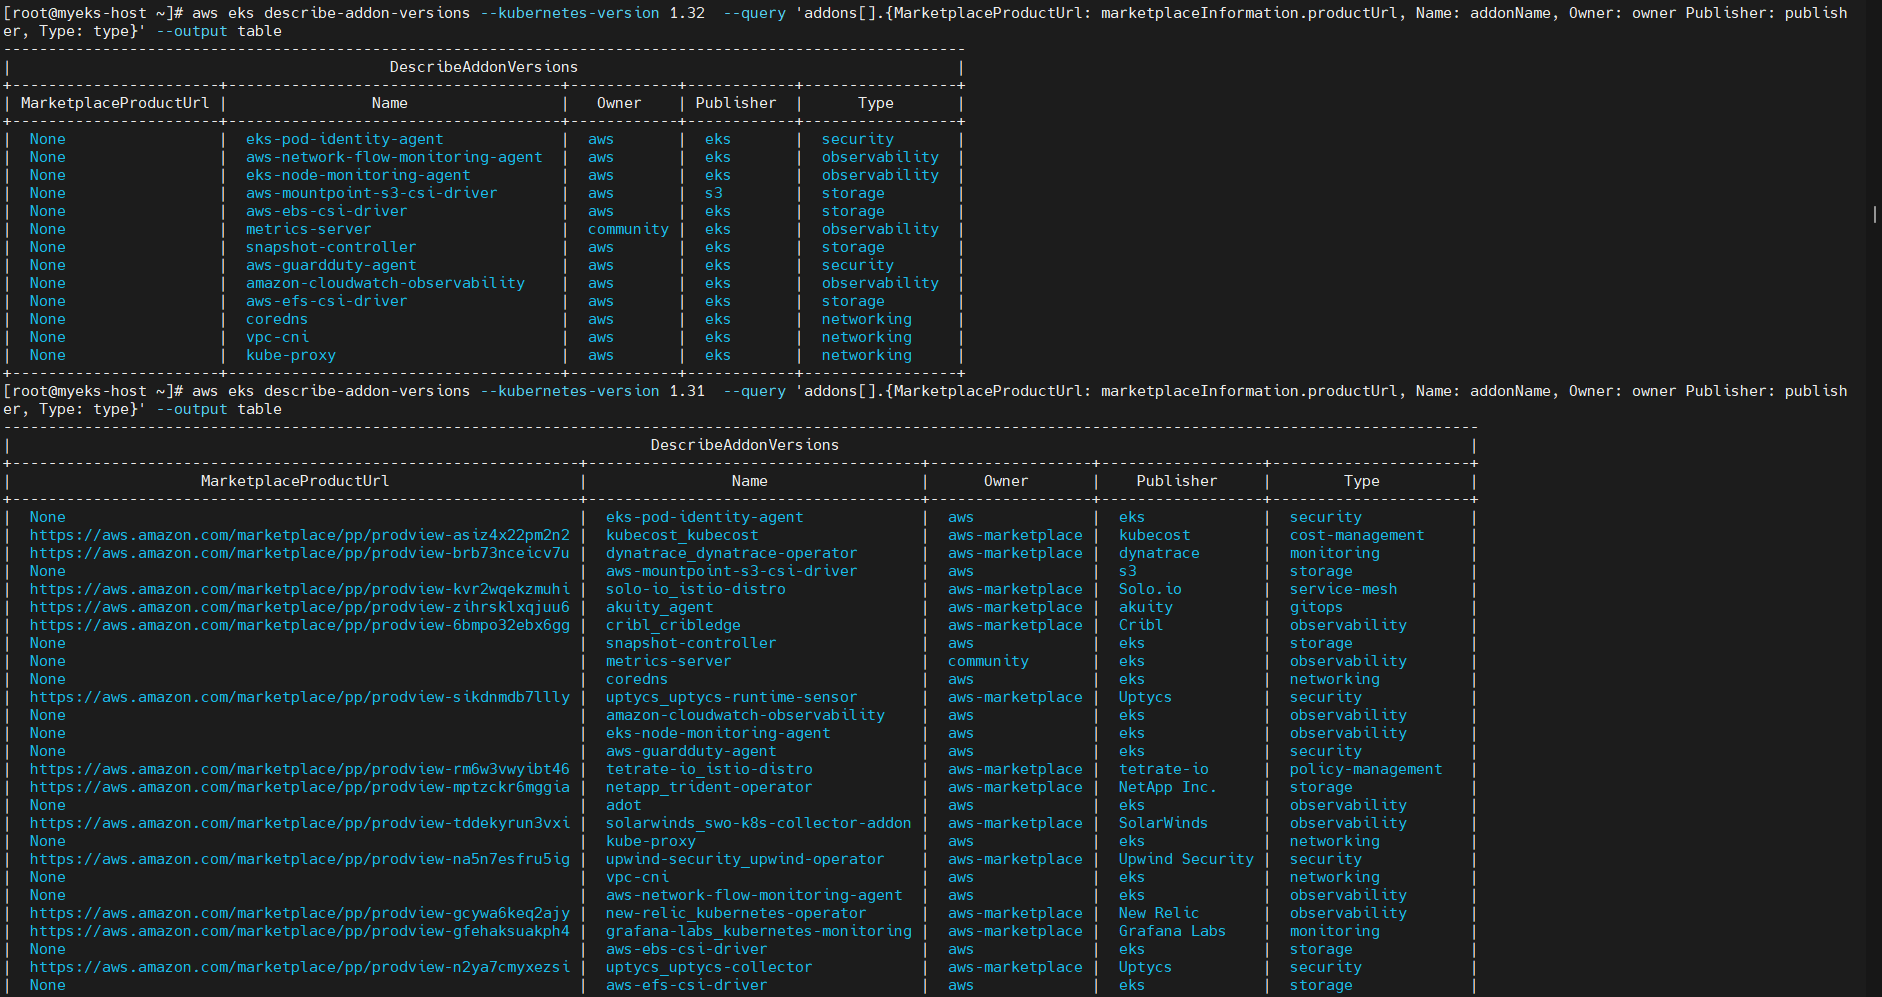Click the Type header of the 1.32 table
1882x997 pixels.
point(876,103)
